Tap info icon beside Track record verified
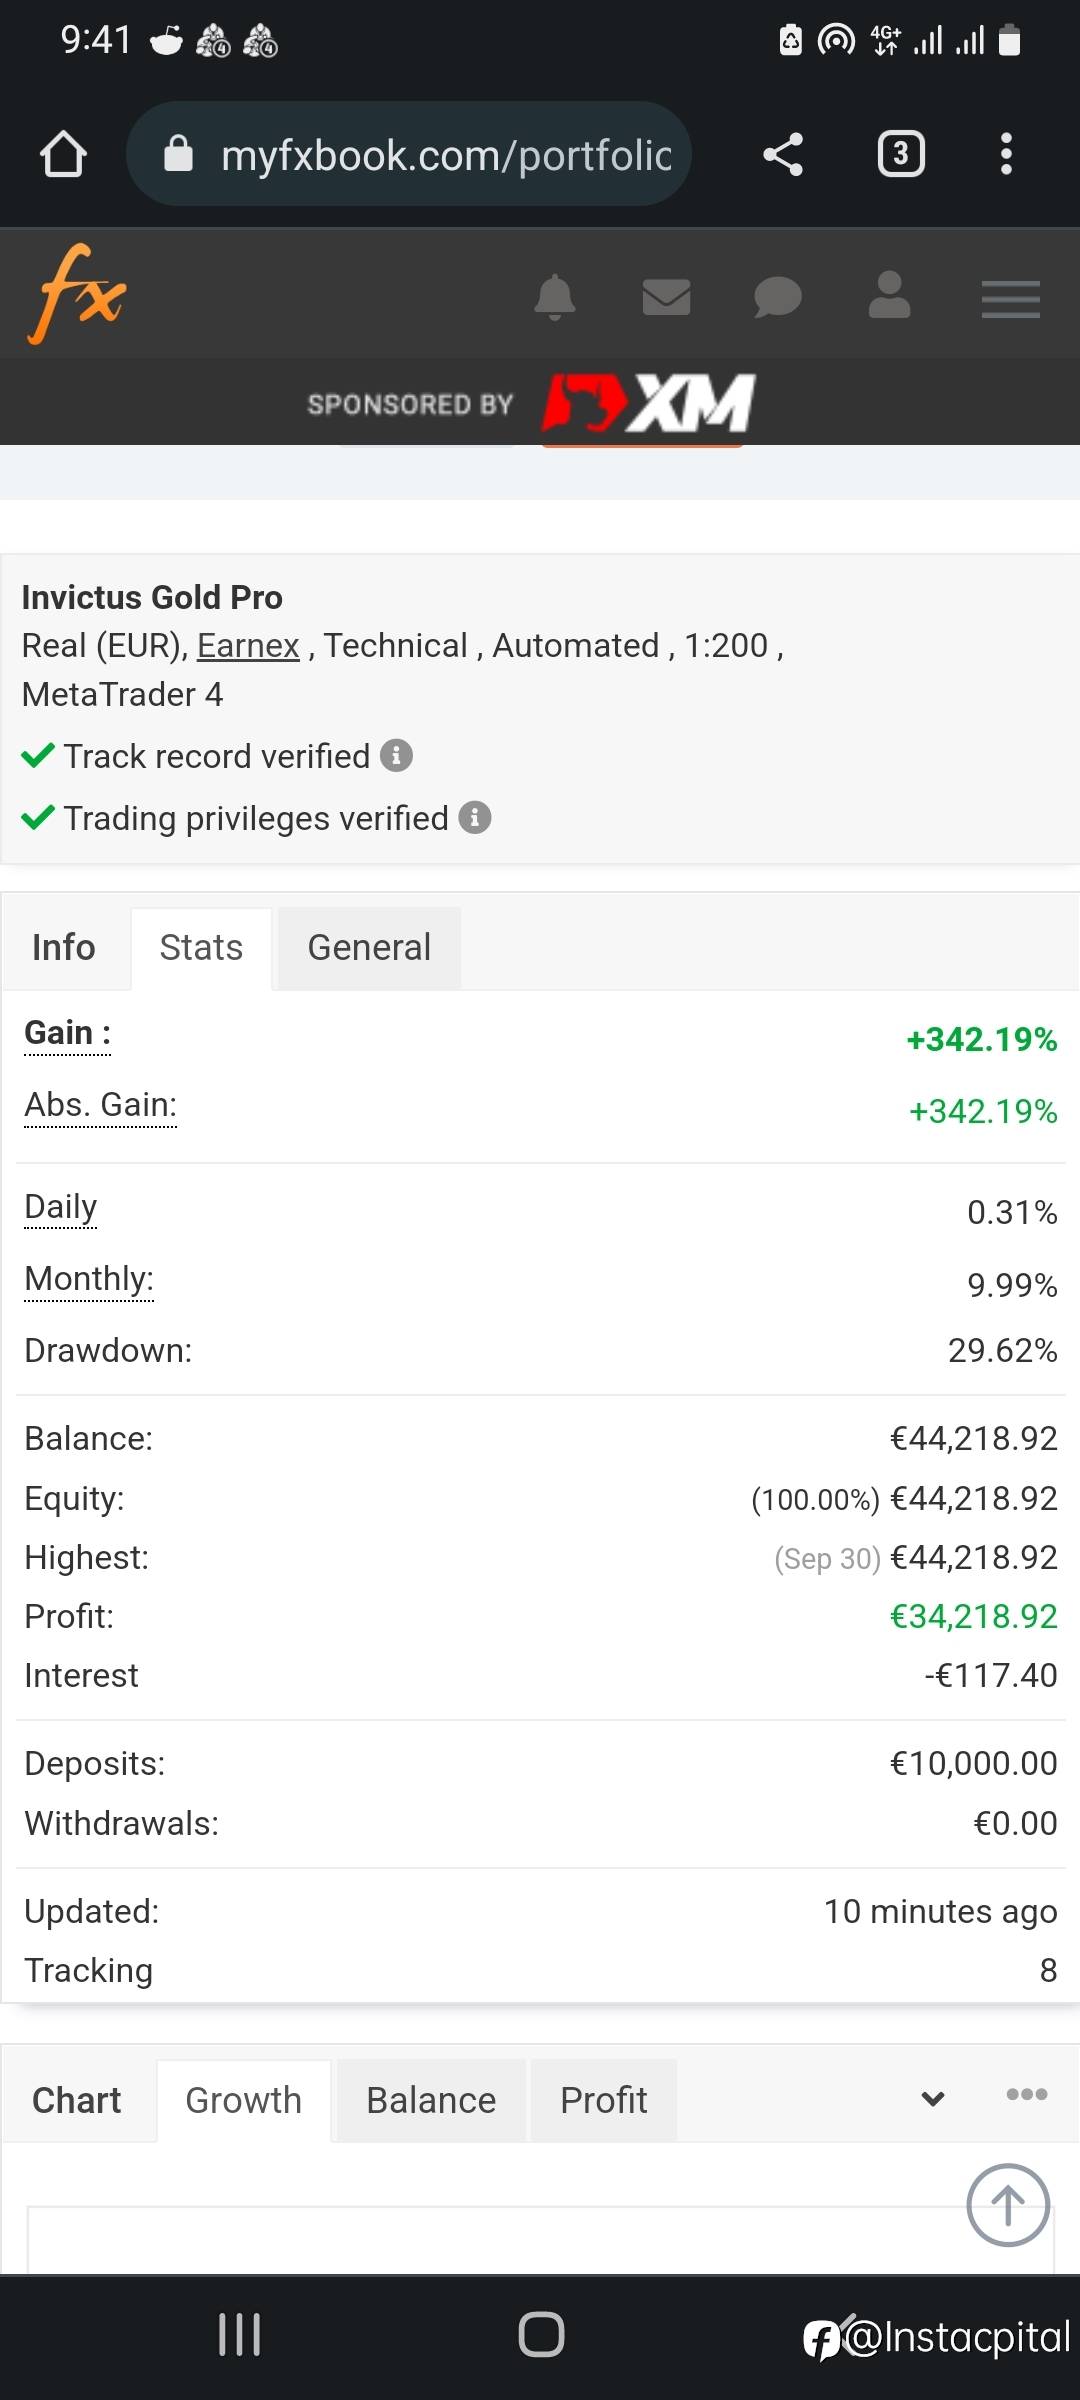Image resolution: width=1080 pixels, height=2400 pixels. (396, 756)
